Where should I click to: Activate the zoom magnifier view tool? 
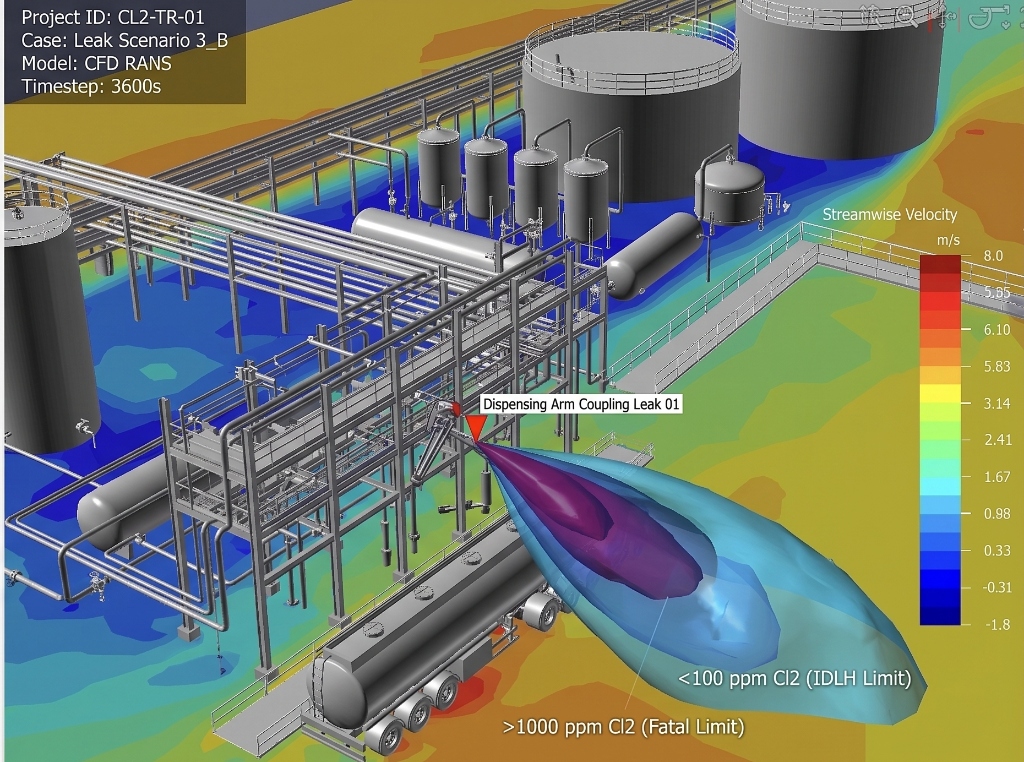pyautogui.click(x=906, y=16)
